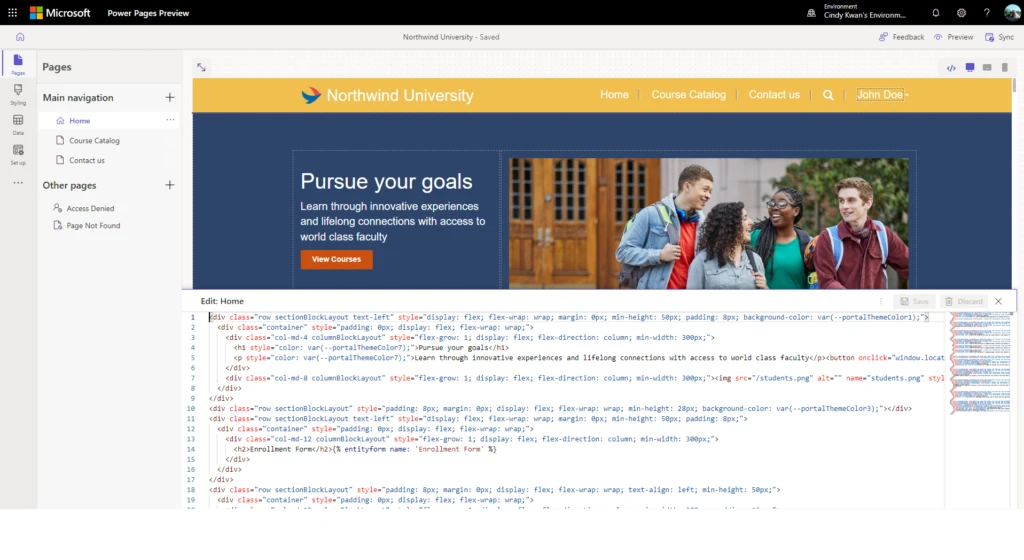The image size is (1024, 560).
Task: Open the John Doe user dropdown
Action: coord(882,95)
